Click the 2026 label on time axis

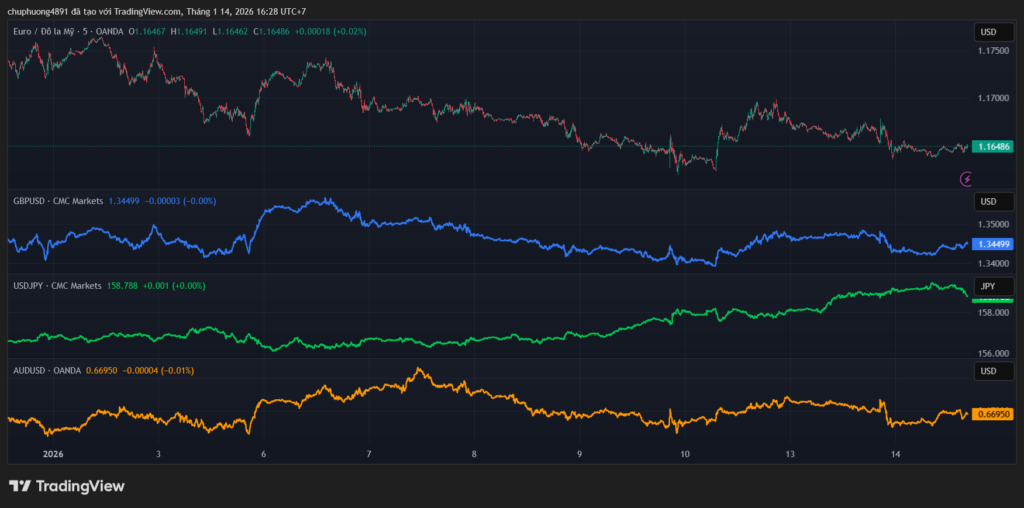53,454
